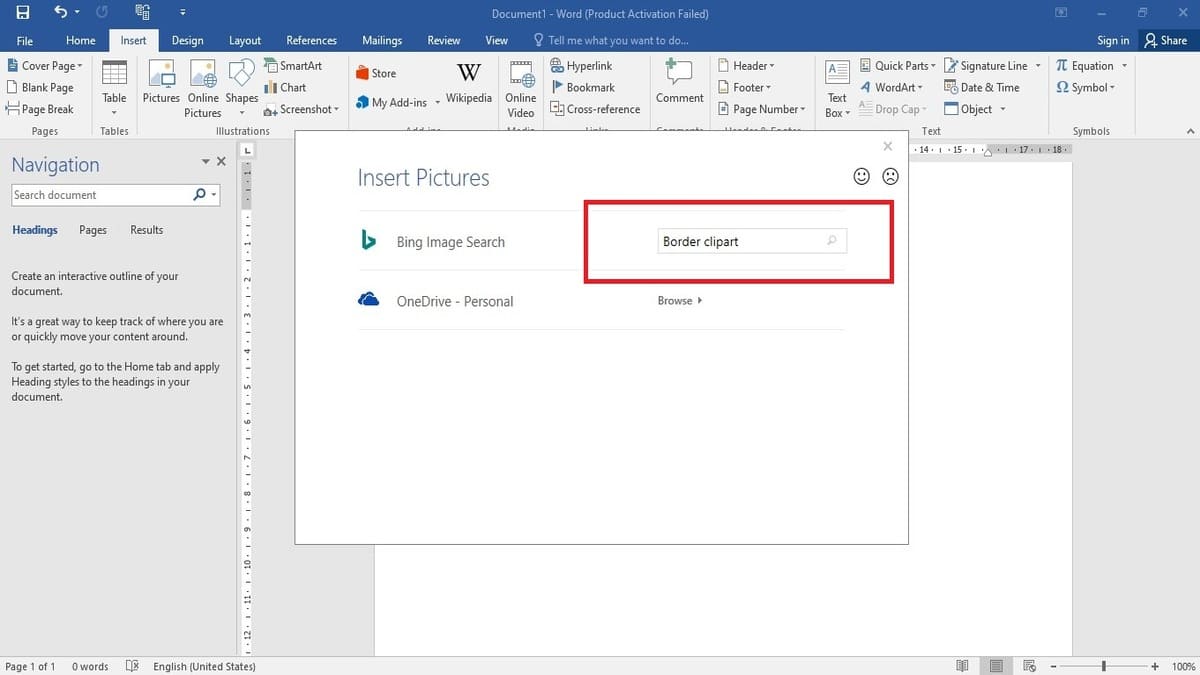
Task: Insert an Online Video
Action: [x=521, y=88]
